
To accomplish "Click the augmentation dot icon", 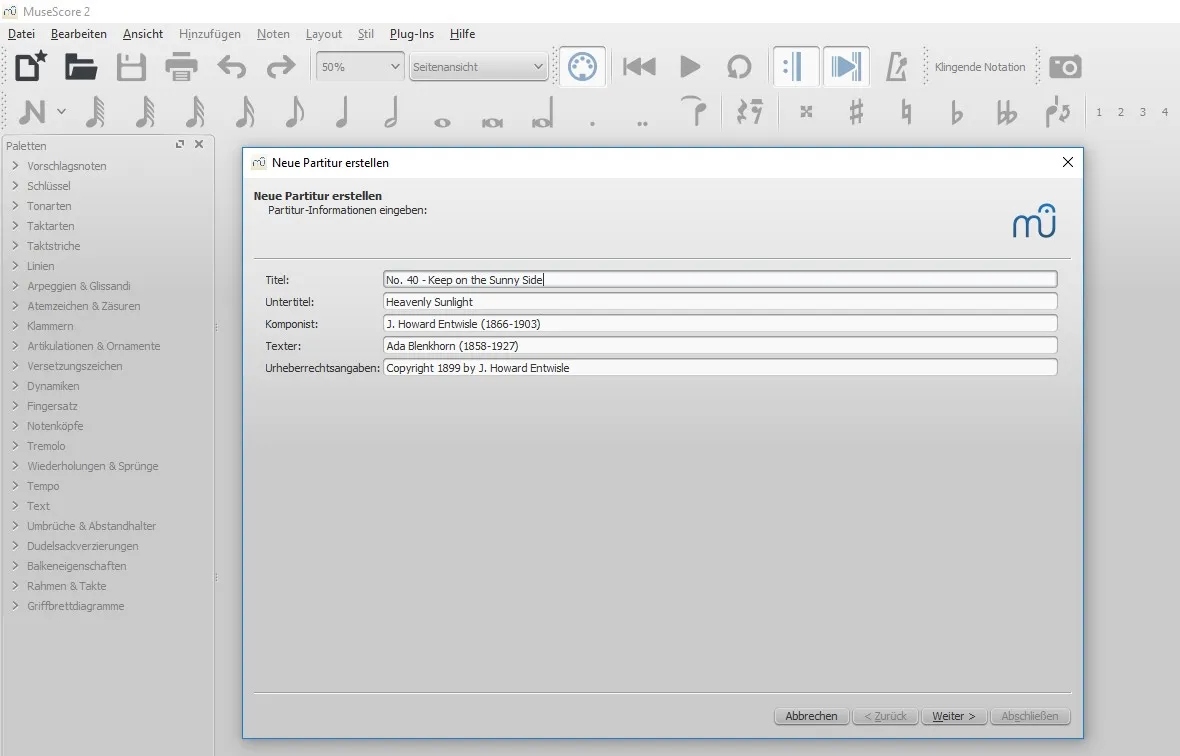I will 592,123.
